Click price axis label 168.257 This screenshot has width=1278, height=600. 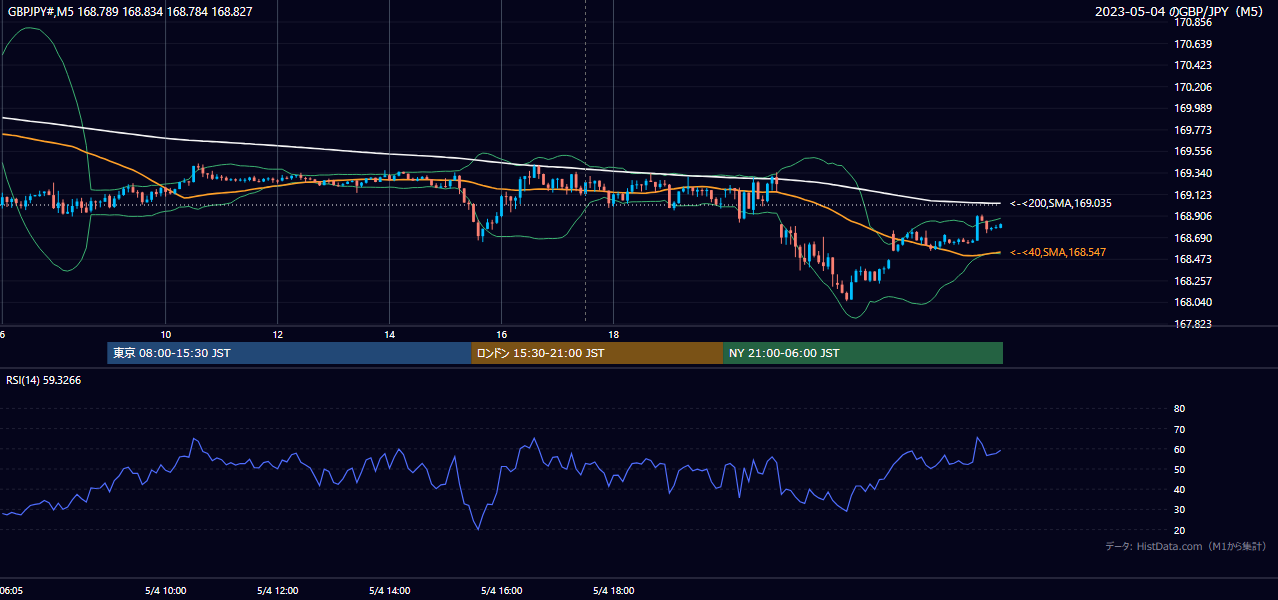pos(1193,281)
